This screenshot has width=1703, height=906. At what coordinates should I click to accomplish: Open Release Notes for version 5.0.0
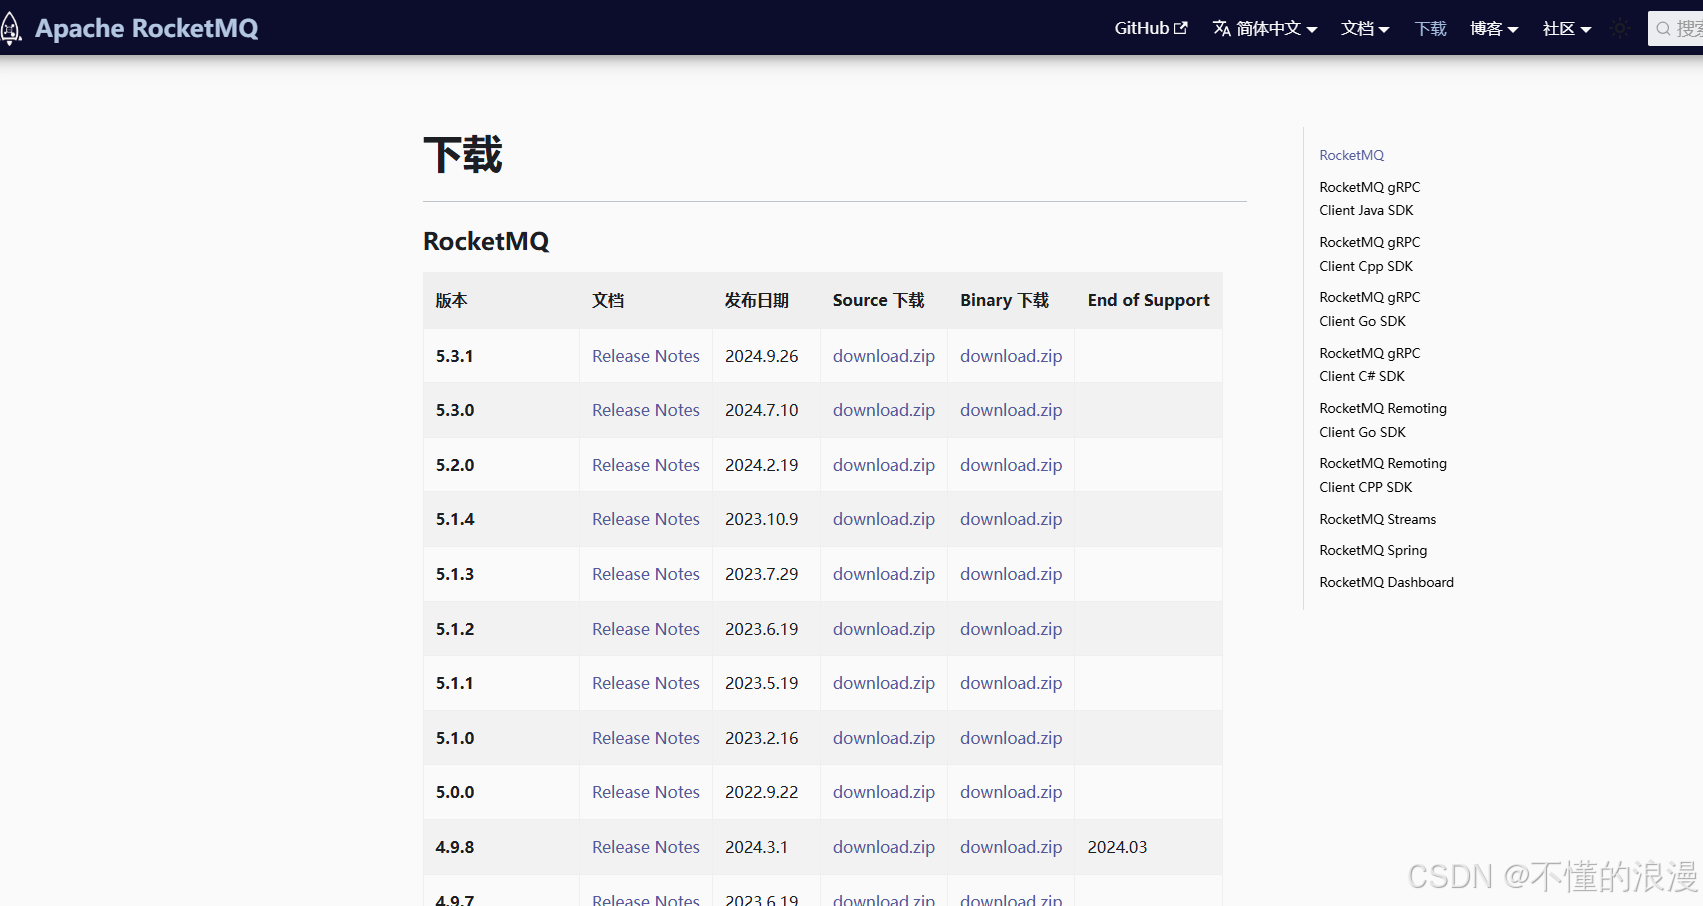pos(646,792)
